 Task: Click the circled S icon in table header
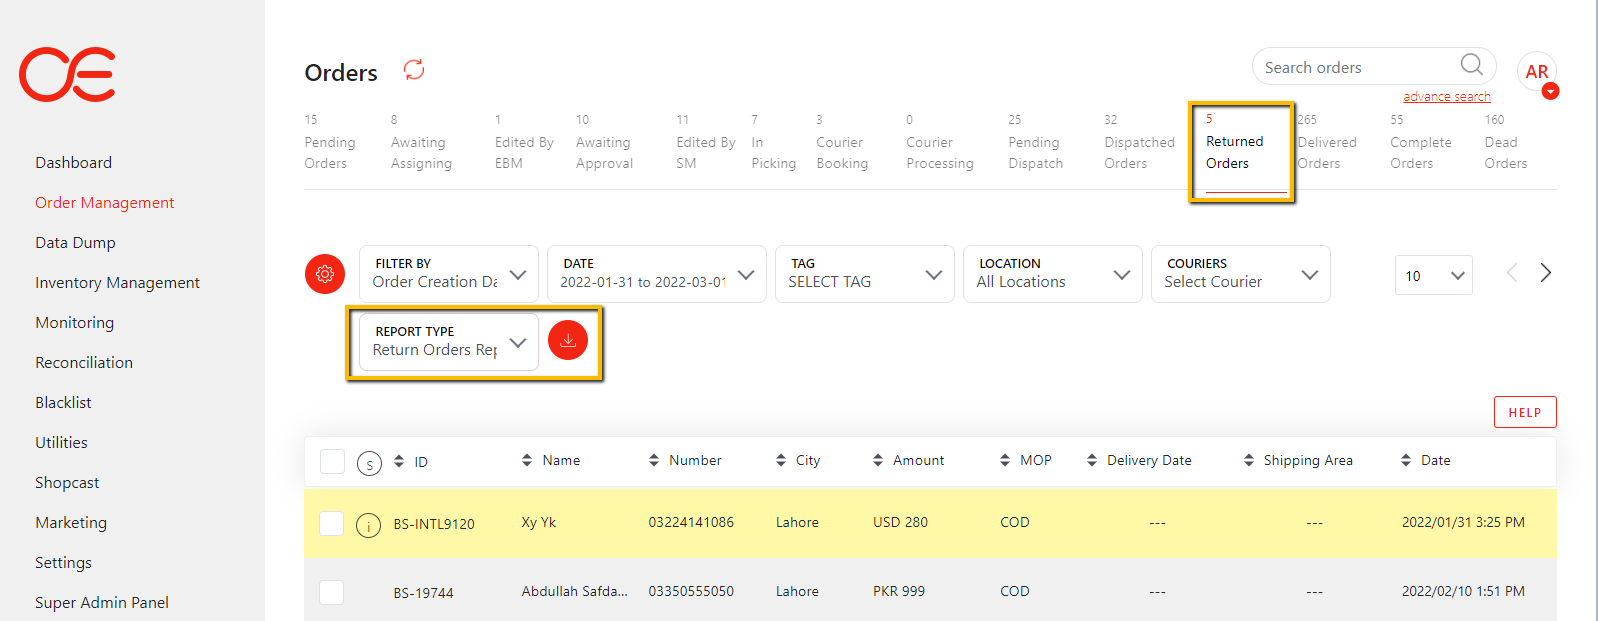coord(369,464)
